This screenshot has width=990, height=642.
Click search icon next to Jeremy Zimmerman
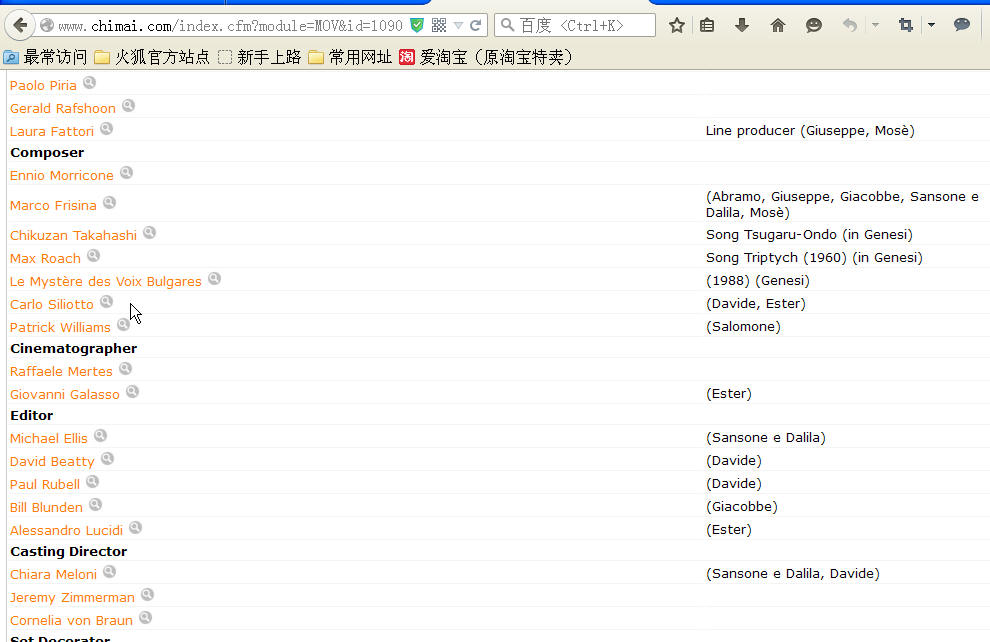pyautogui.click(x=148, y=595)
